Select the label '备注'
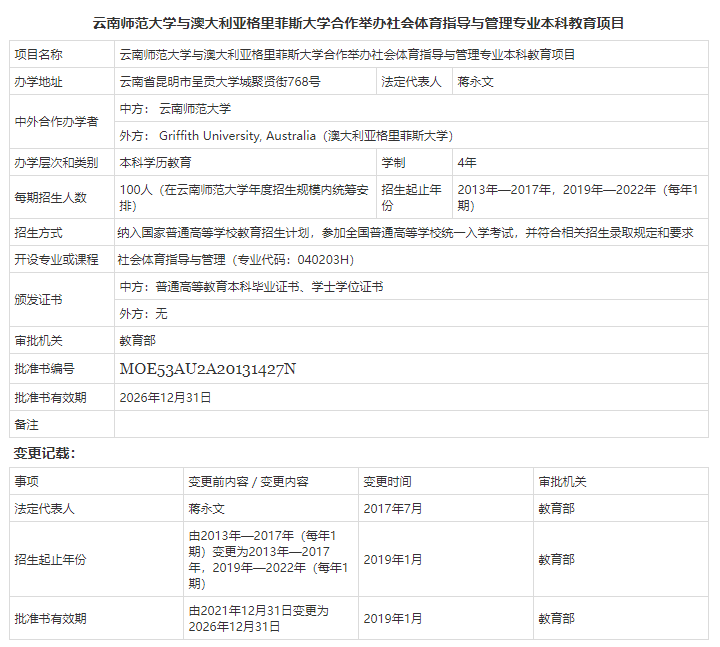720x647 pixels. [27, 425]
